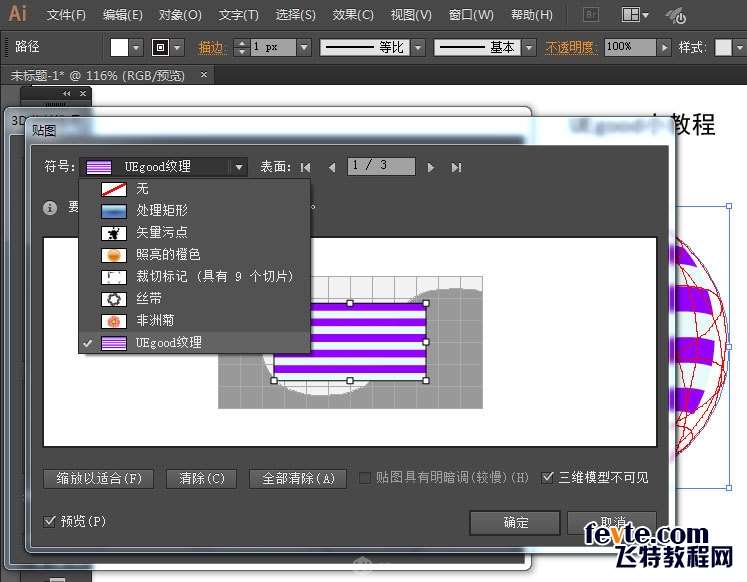Toggle 贴图具有明暗调 checkbox
This screenshot has width=747, height=582.
(x=365, y=478)
